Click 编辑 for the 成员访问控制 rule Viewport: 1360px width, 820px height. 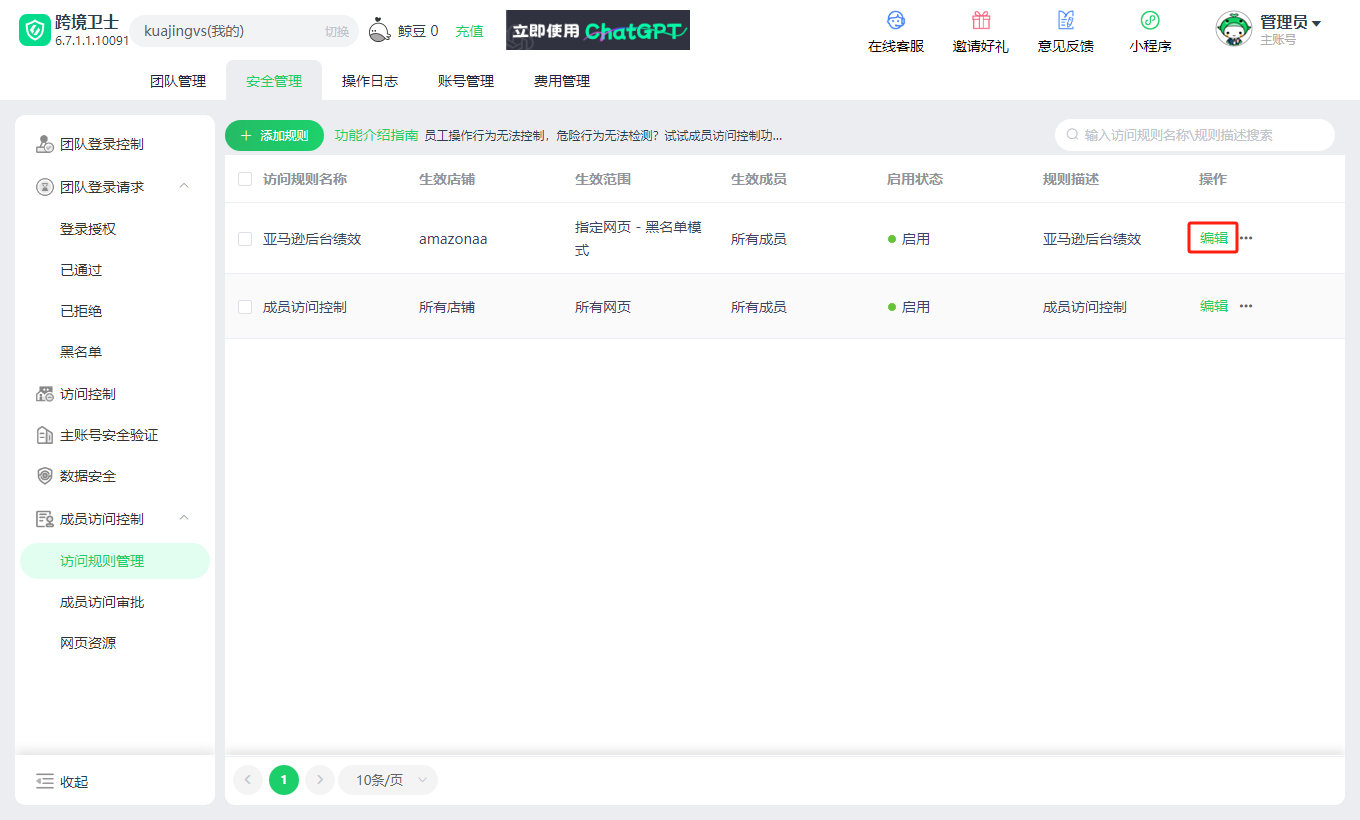click(x=1214, y=306)
